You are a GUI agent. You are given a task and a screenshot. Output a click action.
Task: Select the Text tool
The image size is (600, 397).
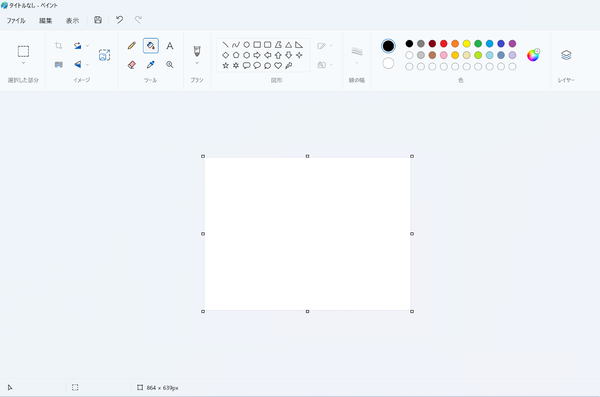[170, 46]
